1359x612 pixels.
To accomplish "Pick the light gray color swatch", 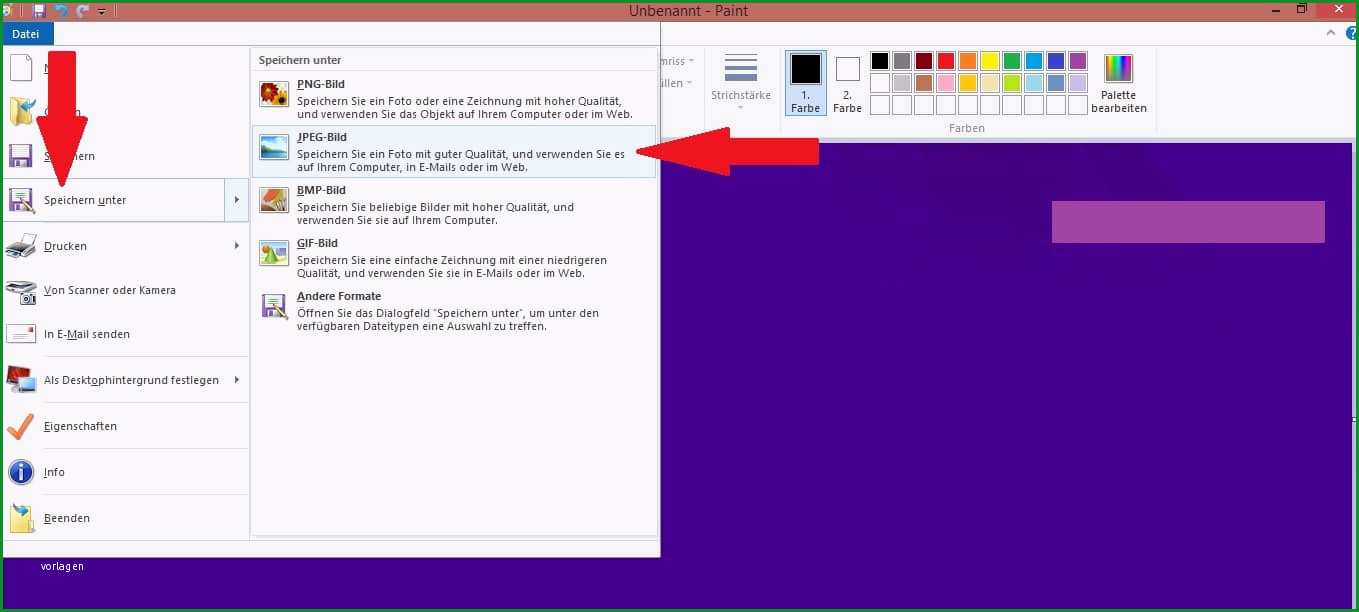I will (x=902, y=83).
